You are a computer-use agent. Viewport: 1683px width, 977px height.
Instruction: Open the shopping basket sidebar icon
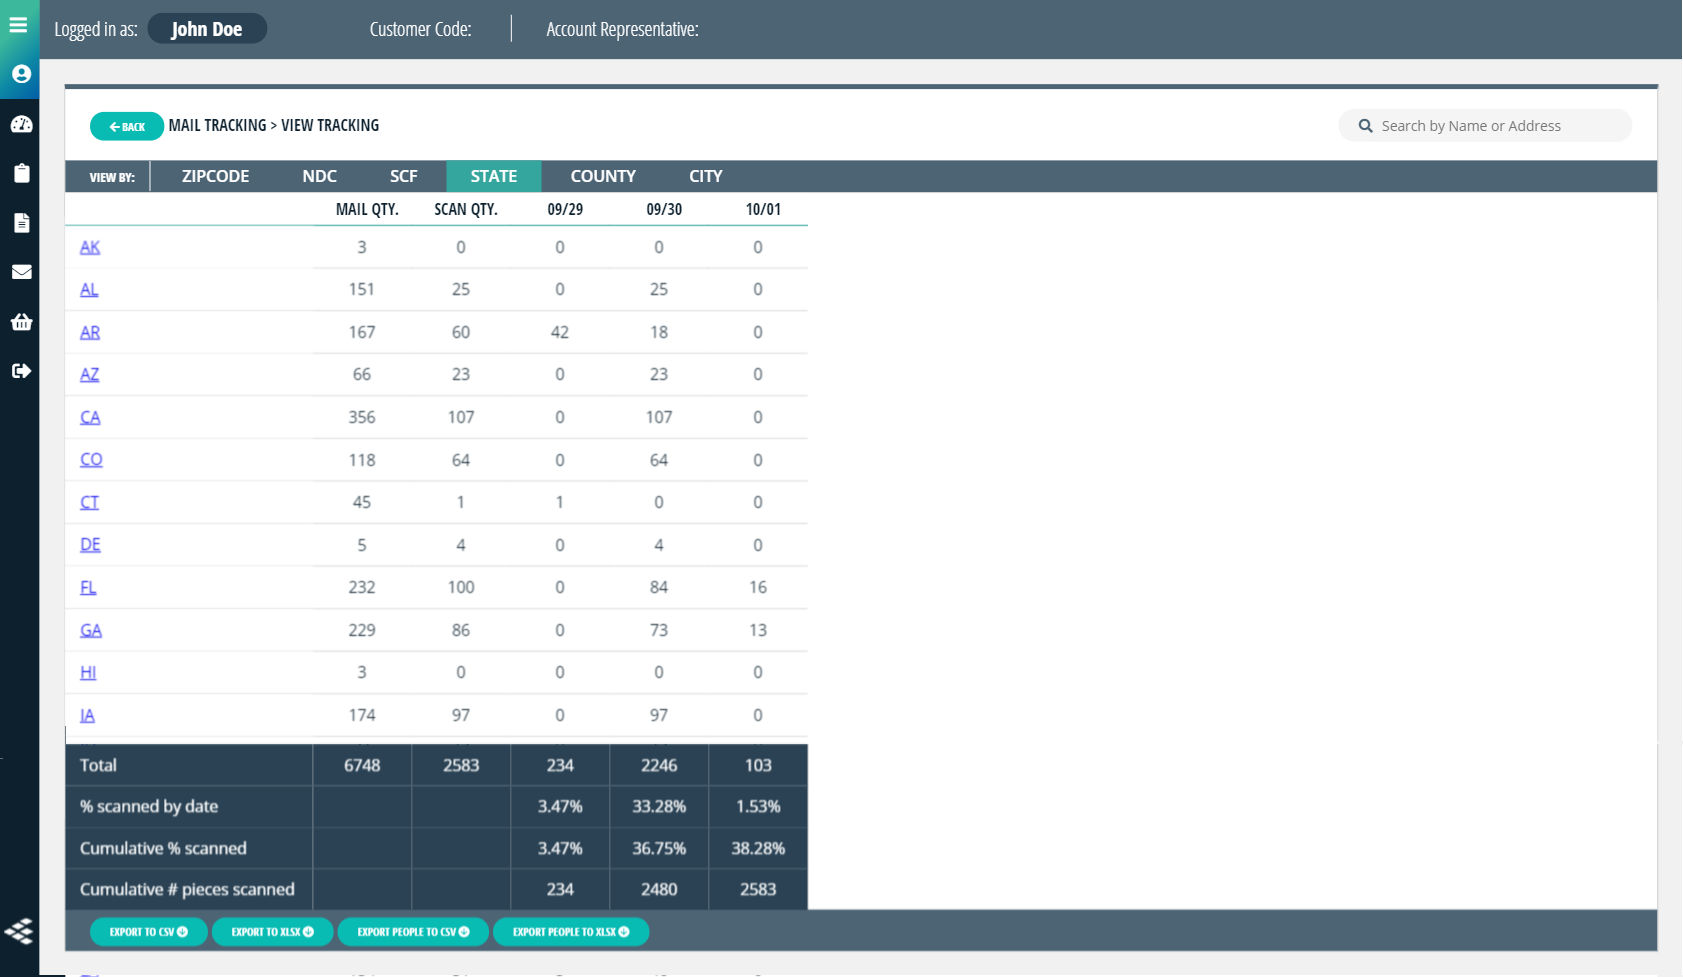(21, 321)
